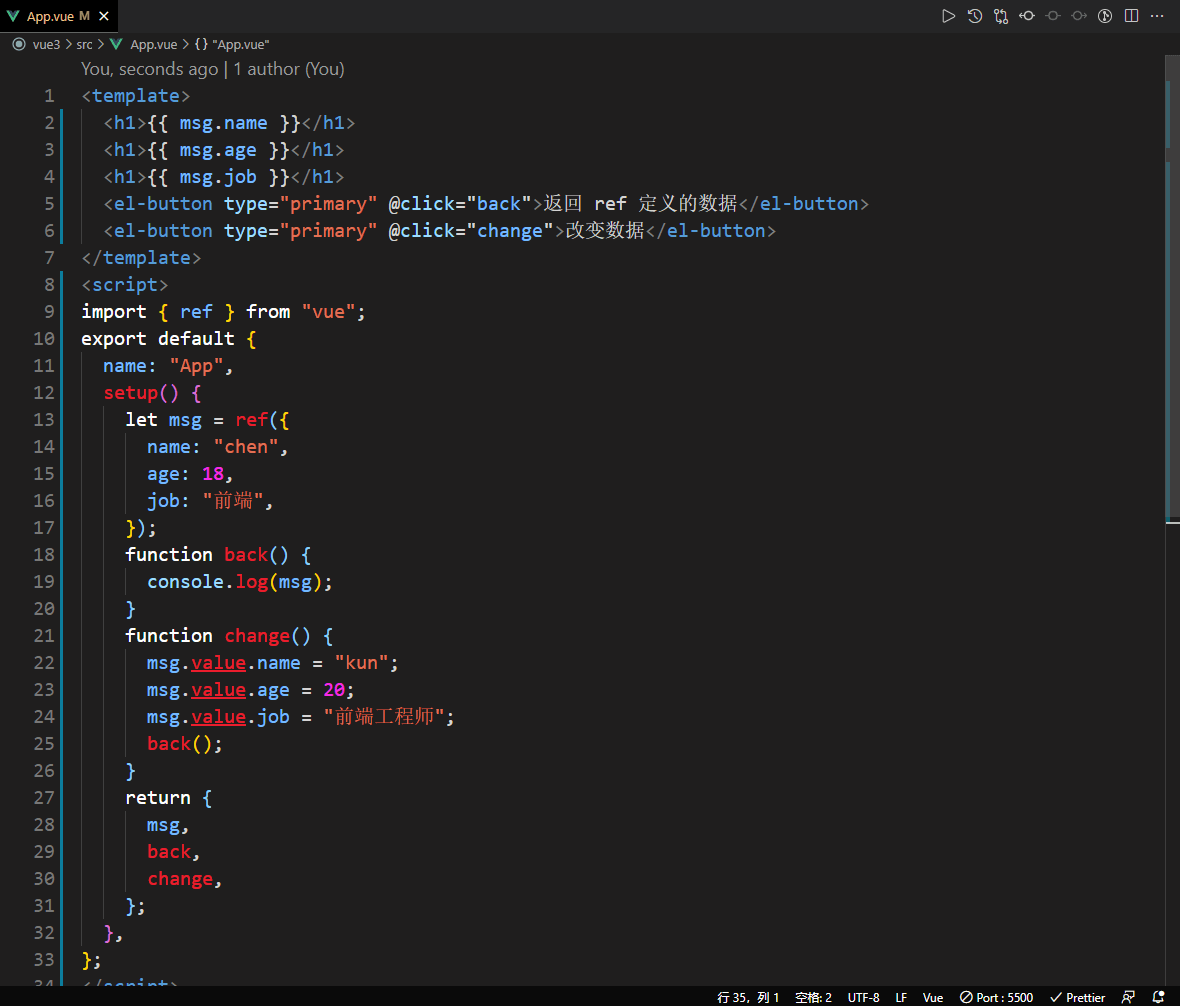Go to line via 行 35, 列 1
The image size is (1180, 1006).
click(748, 997)
